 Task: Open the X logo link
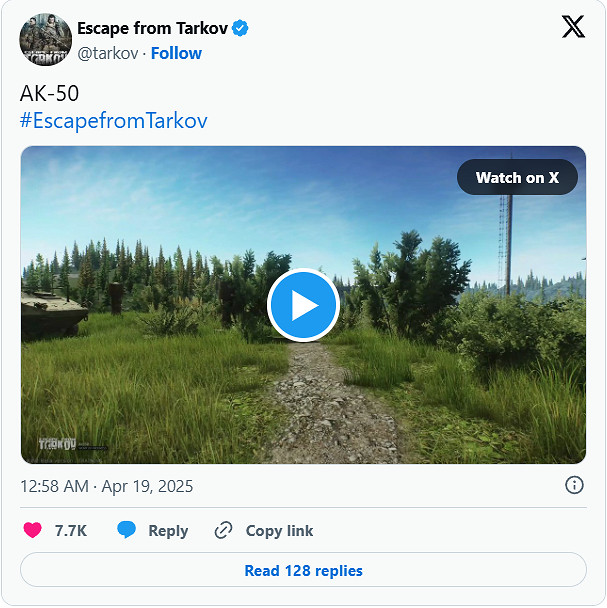573,27
